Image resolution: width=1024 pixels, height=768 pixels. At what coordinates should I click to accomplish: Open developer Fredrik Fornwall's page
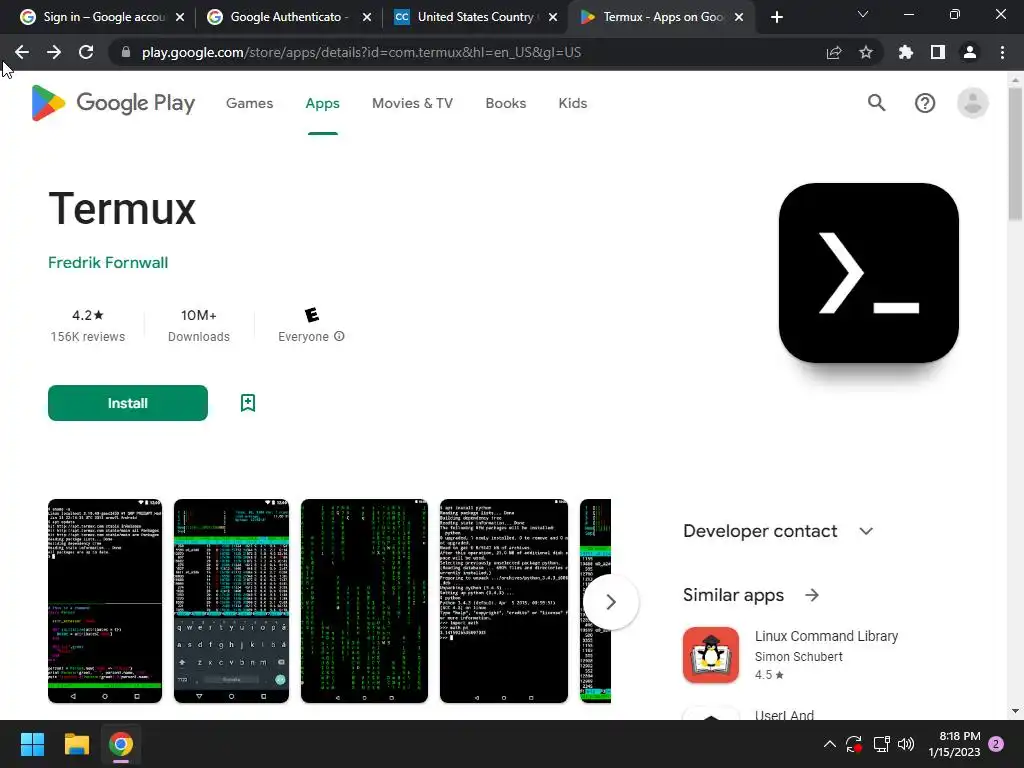click(108, 263)
